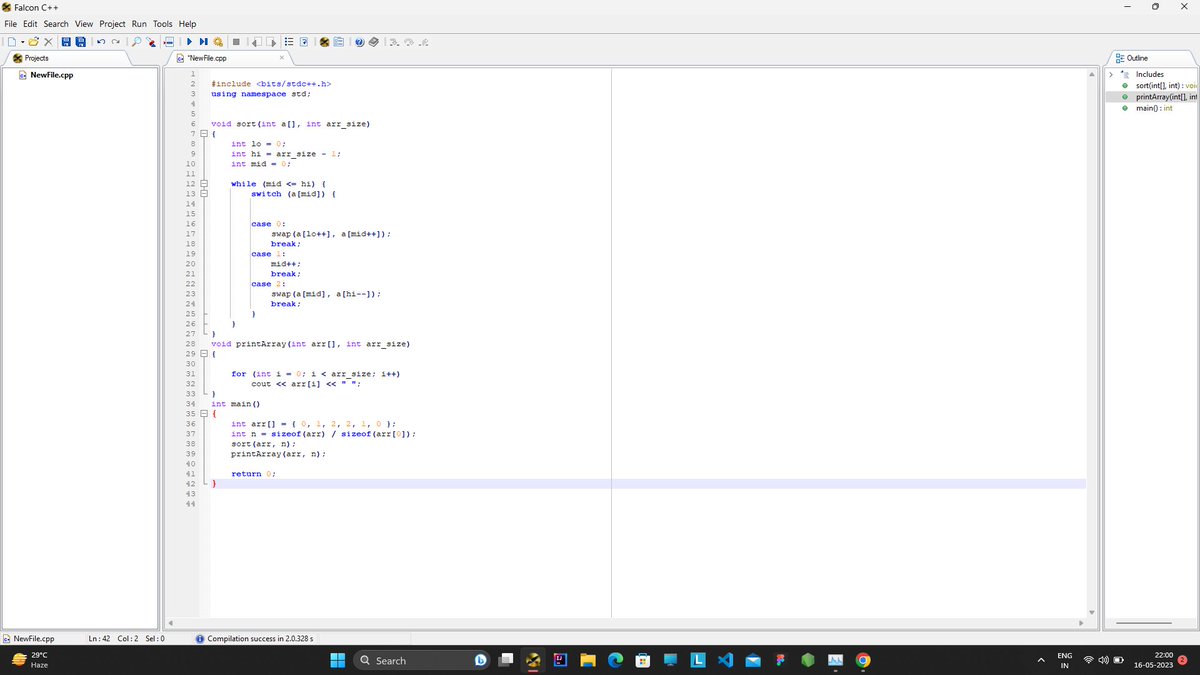The width and height of the screenshot is (1200, 675).
Task: Open the Tools menu
Action: click(164, 23)
